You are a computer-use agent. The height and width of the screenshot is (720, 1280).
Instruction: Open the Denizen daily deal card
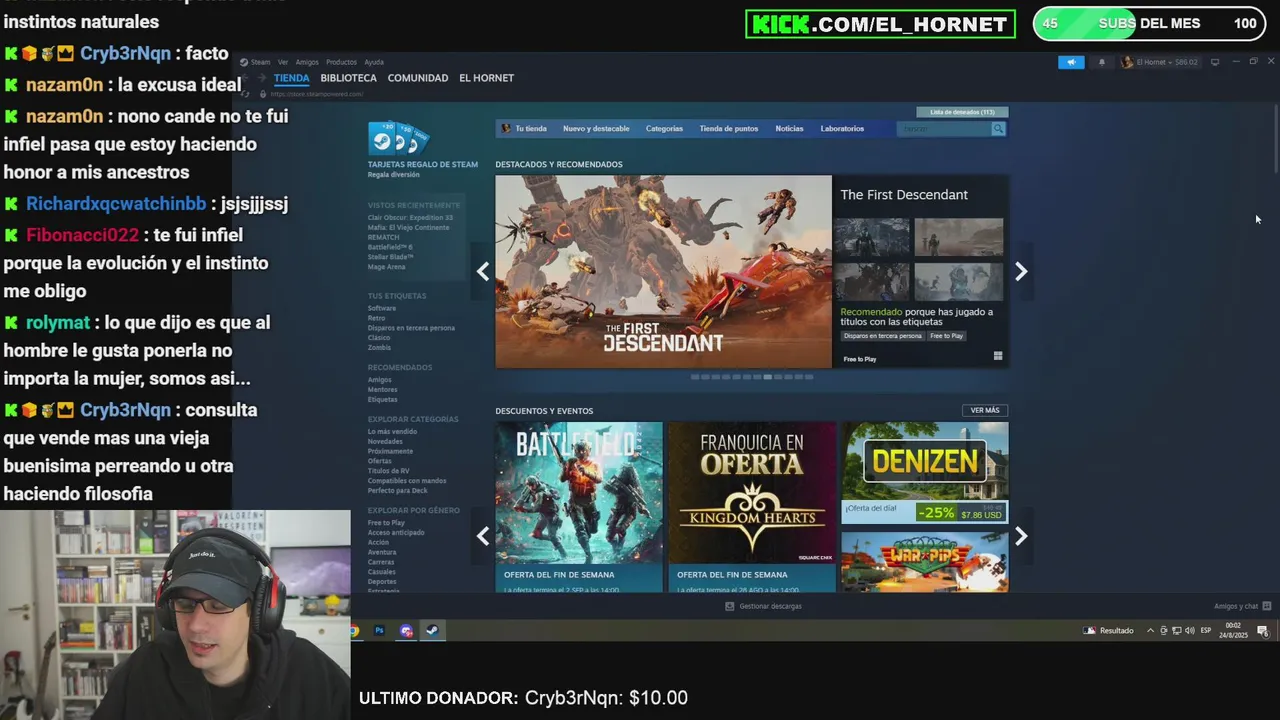click(x=925, y=473)
